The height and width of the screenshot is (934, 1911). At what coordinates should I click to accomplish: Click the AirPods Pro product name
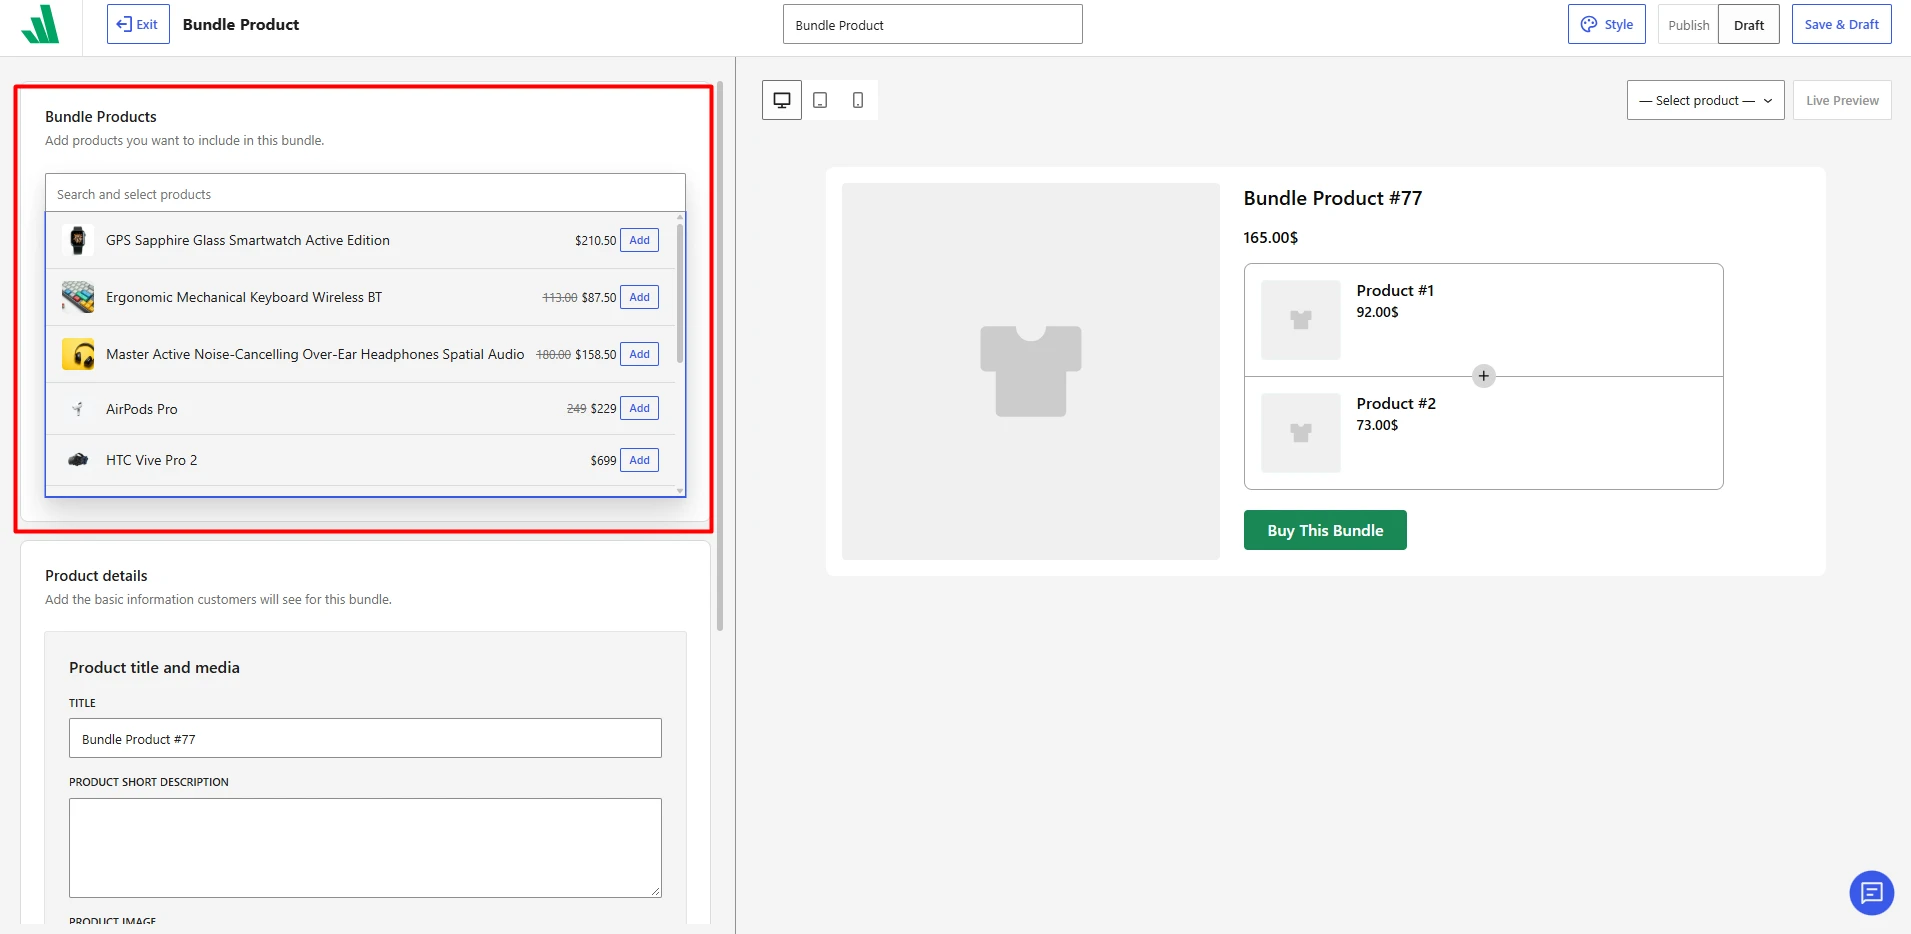pos(142,409)
